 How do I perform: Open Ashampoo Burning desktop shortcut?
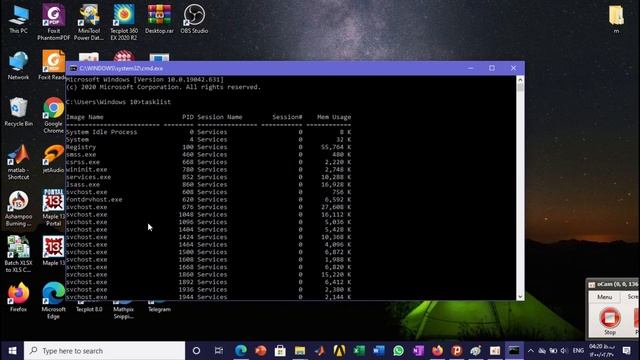(18, 208)
